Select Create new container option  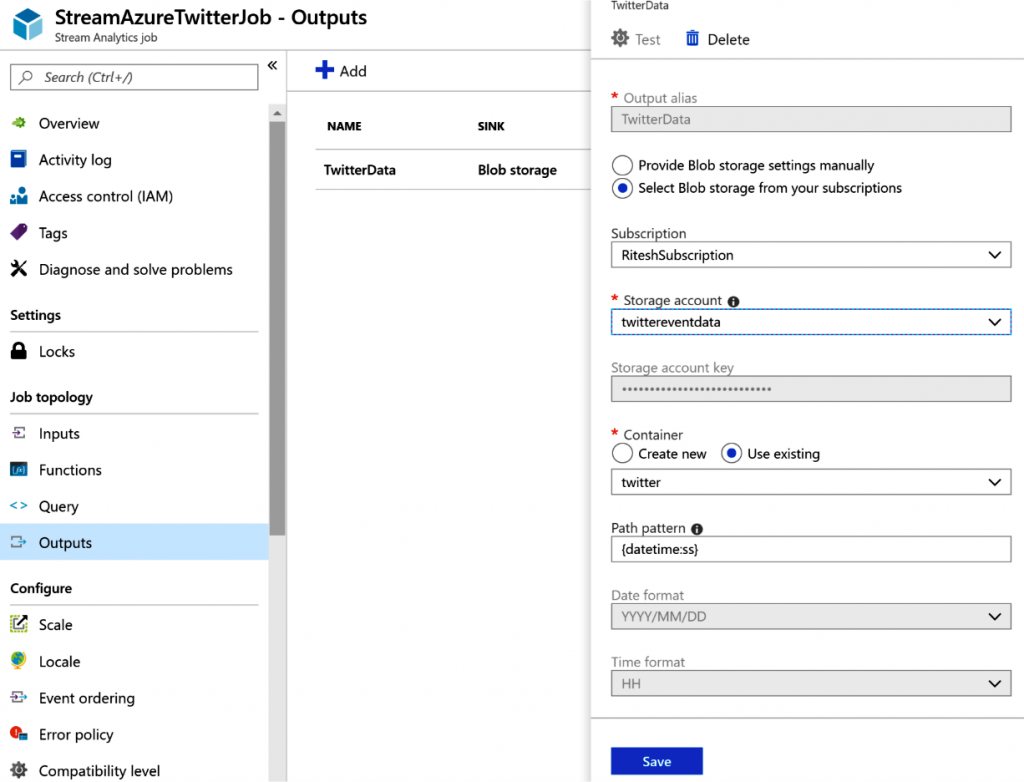click(622, 454)
